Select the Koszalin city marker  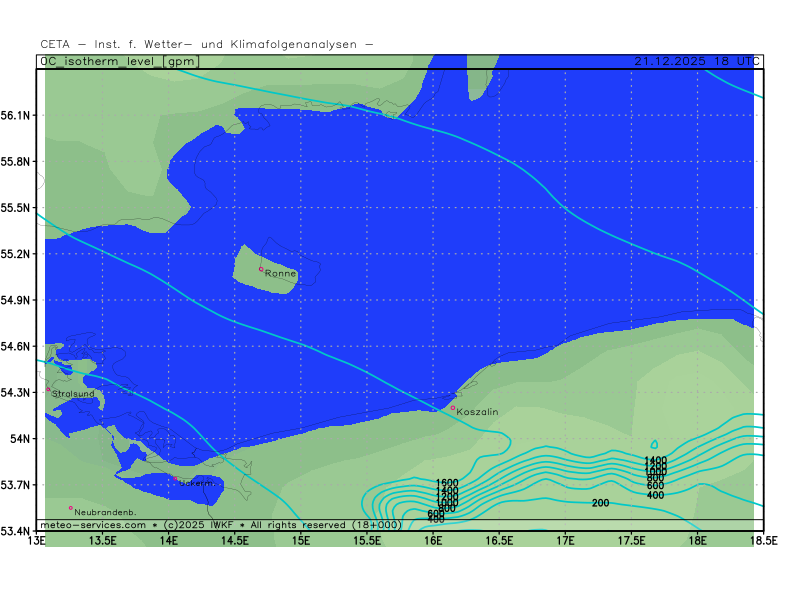pos(453,407)
